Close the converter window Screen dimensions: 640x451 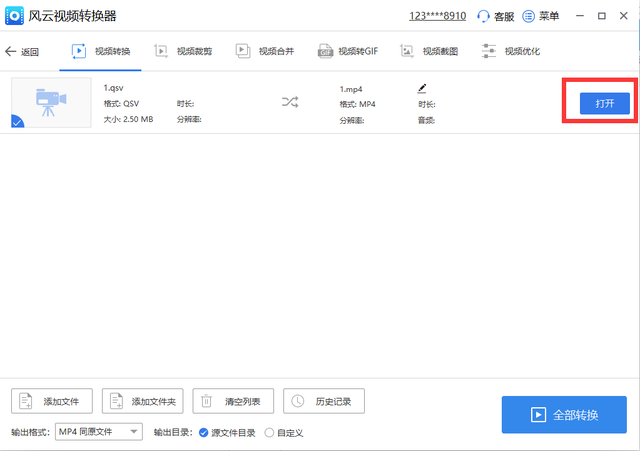(x=623, y=16)
